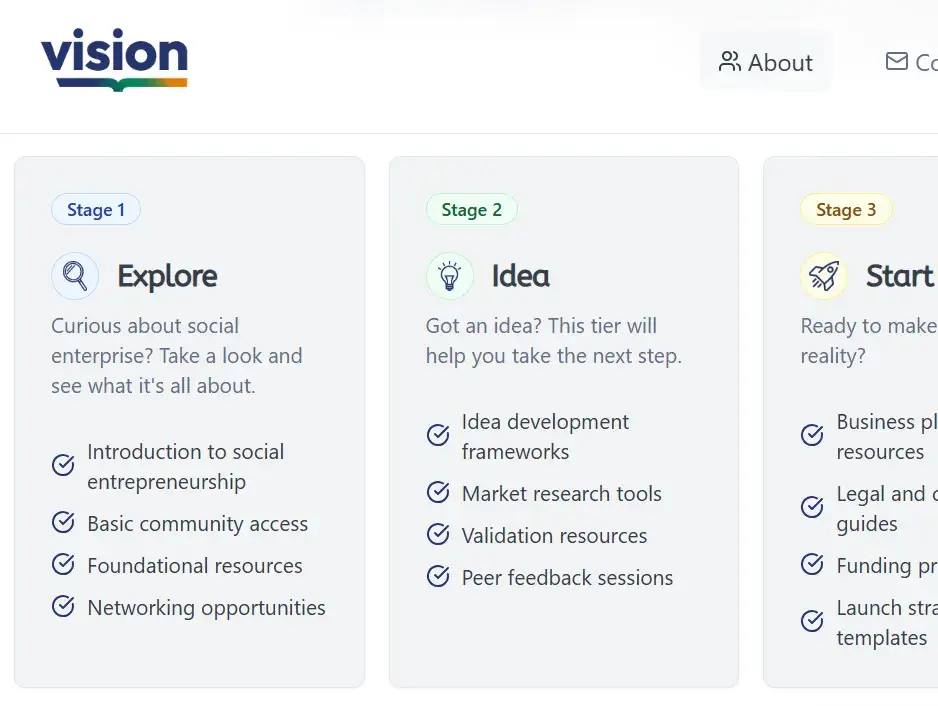Click the Vision logo

point(114,60)
